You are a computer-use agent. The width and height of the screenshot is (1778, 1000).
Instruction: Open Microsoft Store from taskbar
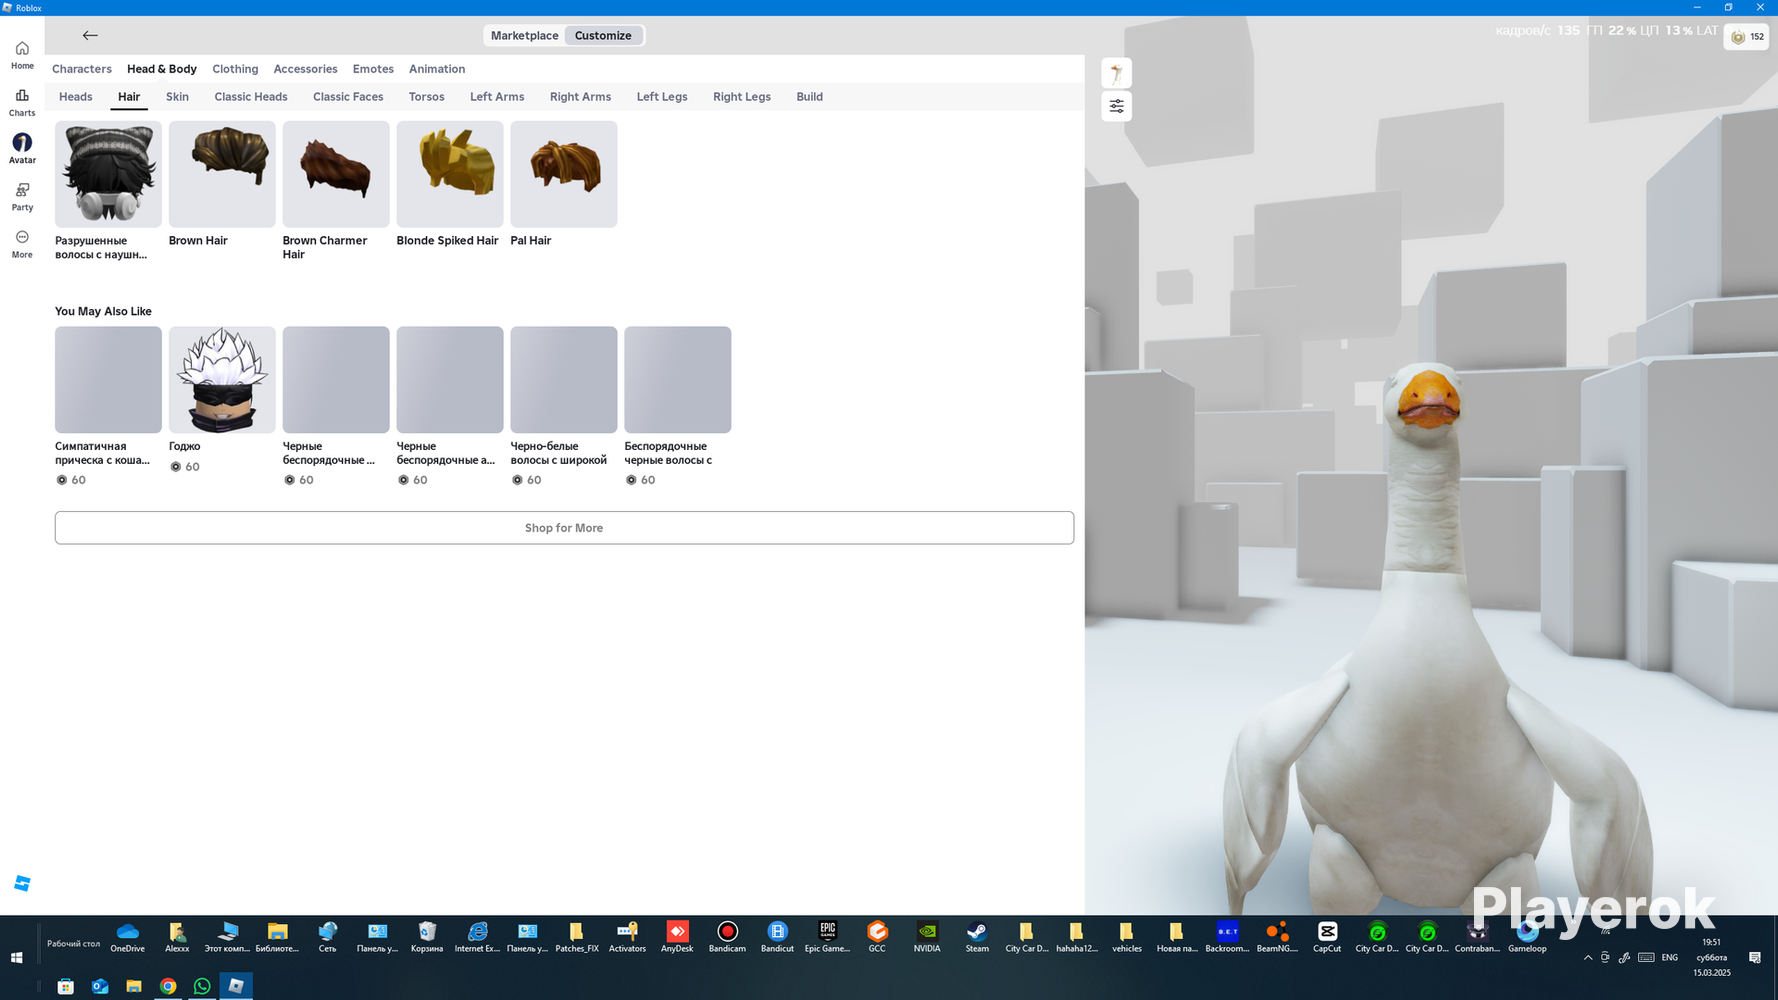66,986
